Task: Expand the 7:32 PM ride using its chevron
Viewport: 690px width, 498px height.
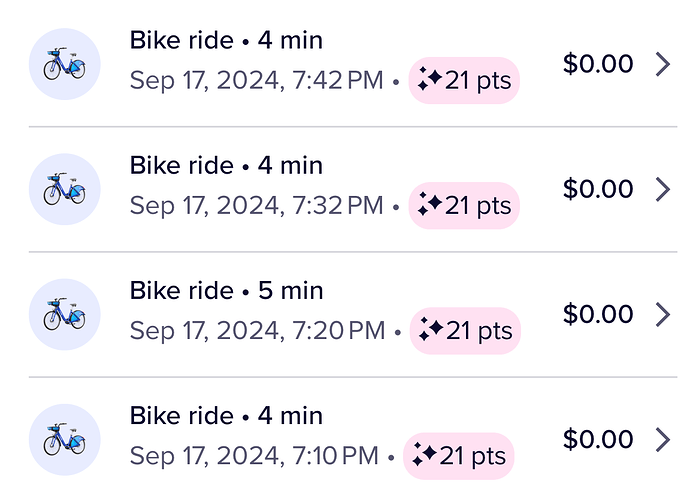Action: [662, 190]
